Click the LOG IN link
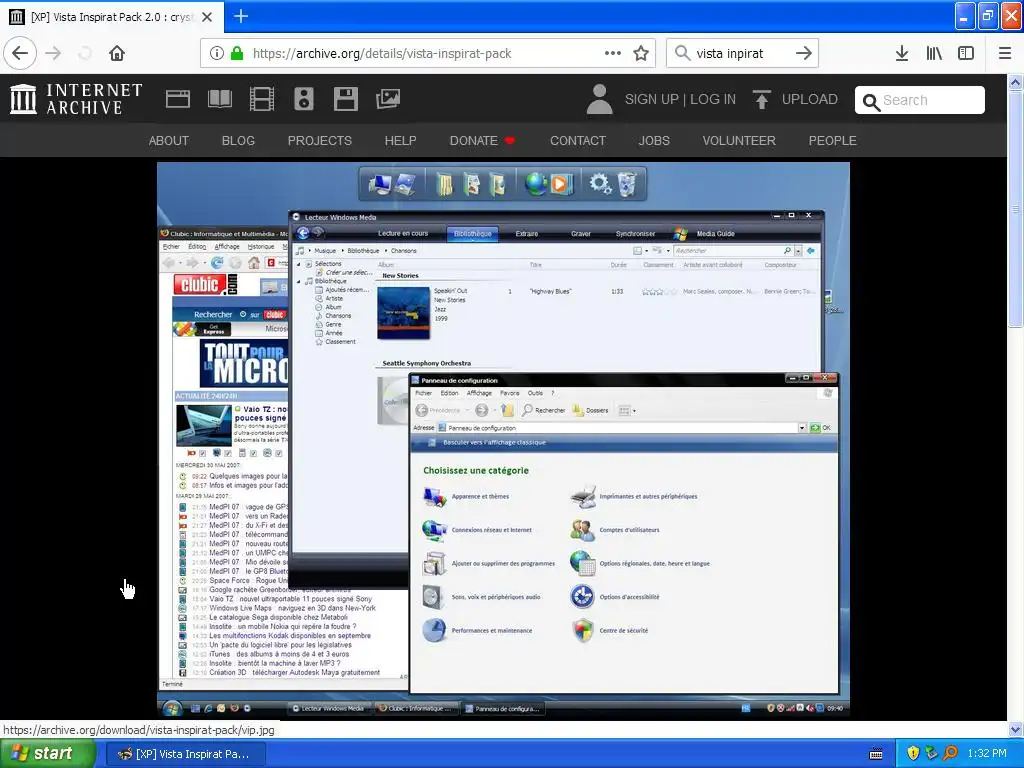The width and height of the screenshot is (1024, 768). [713, 99]
